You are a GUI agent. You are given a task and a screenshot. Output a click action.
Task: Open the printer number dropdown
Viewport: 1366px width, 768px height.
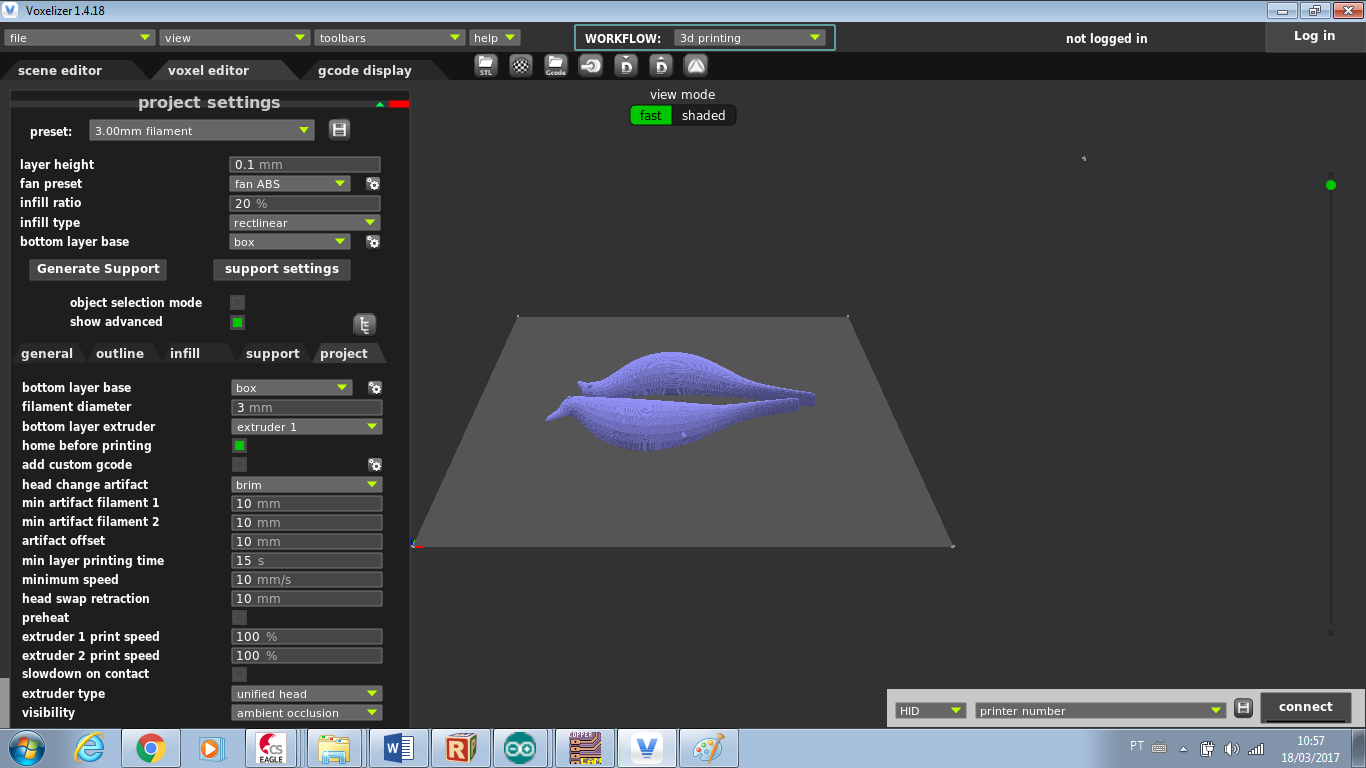[1101, 711]
